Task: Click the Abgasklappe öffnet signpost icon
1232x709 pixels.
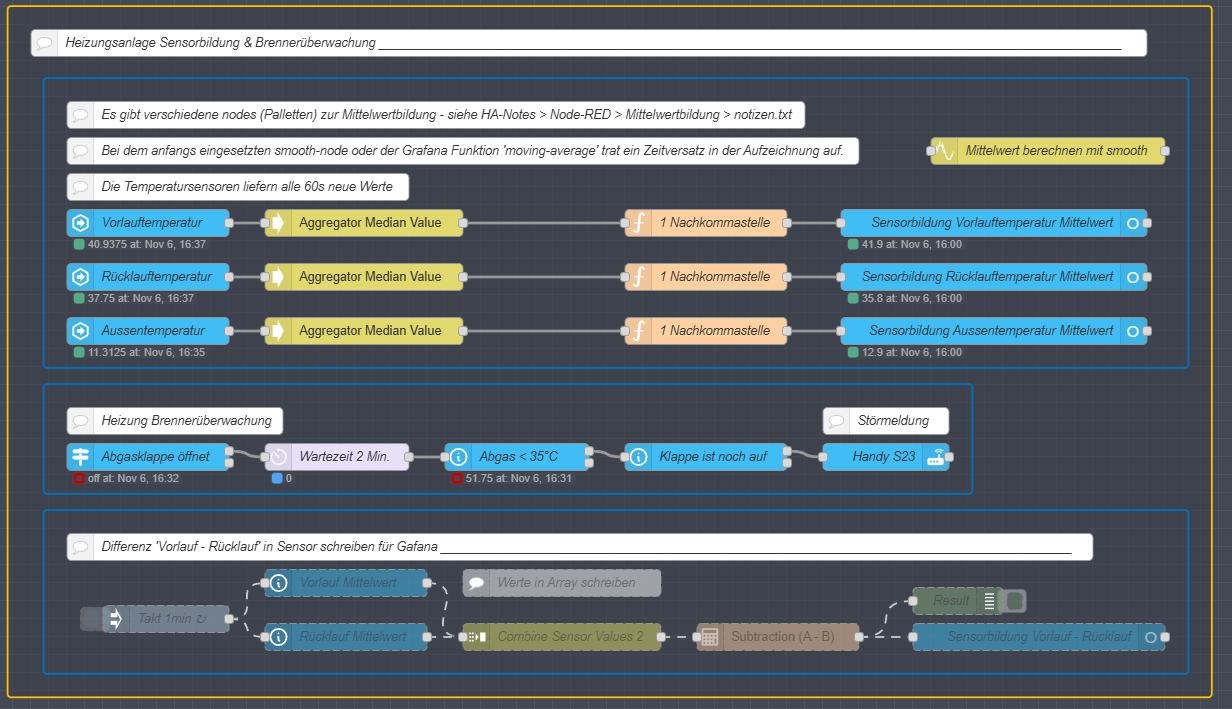Action: (81, 457)
